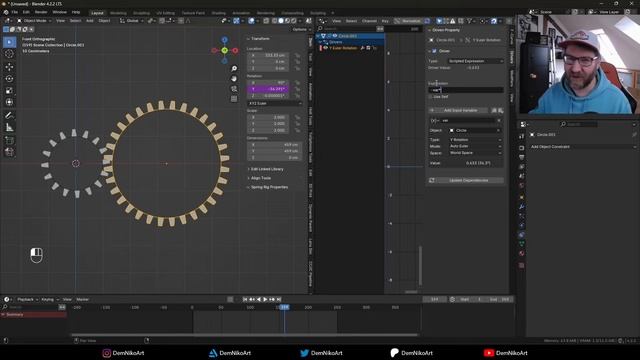Expand the Align Tools panel
Viewport: 640px width, 360px height.
point(260,178)
